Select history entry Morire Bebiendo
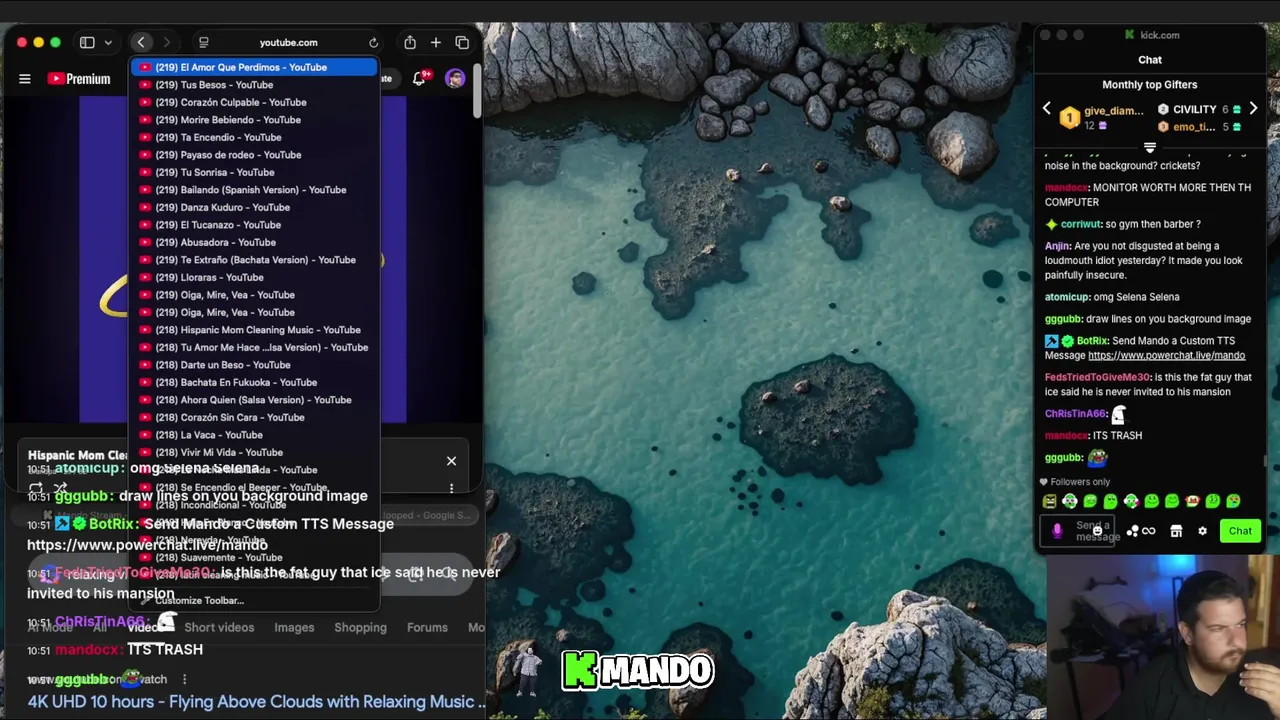This screenshot has width=1280, height=720. click(254, 120)
